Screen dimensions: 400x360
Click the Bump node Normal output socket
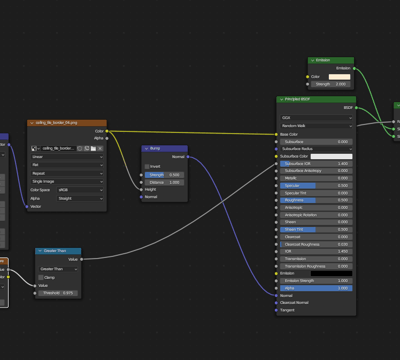188,157
